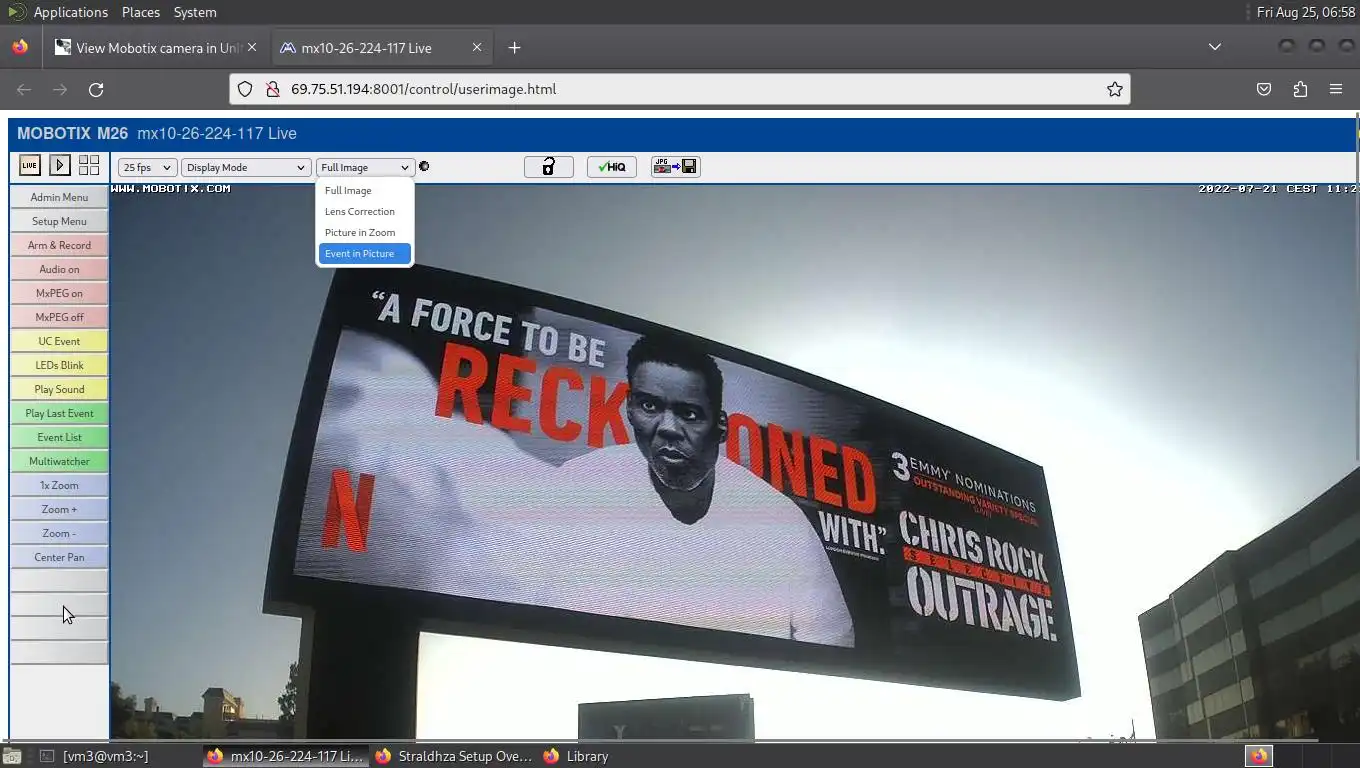Click Zoom + softbutton
The height and width of the screenshot is (768, 1360).
[59, 509]
